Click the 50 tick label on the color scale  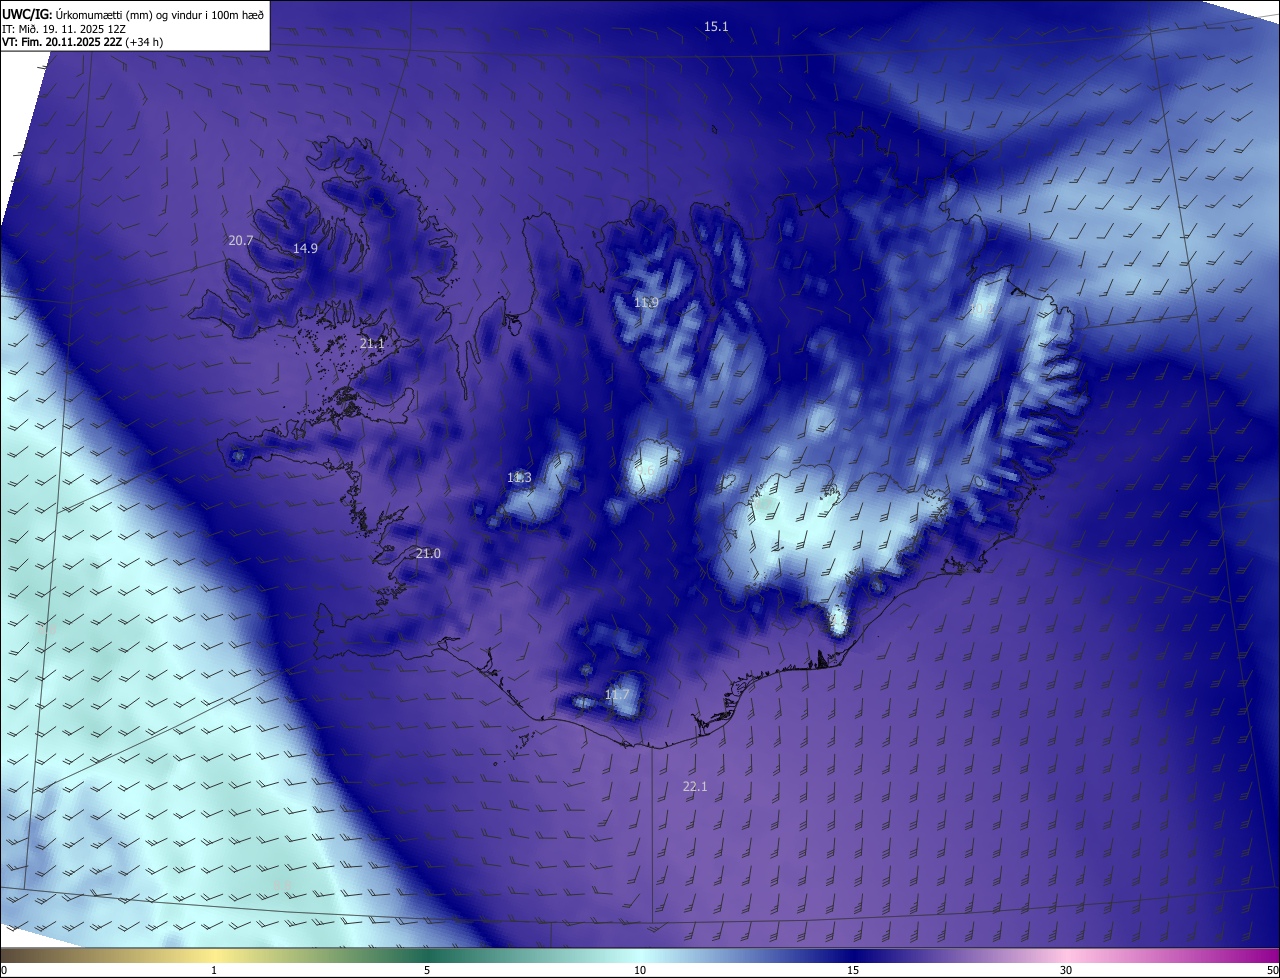pos(1272,970)
